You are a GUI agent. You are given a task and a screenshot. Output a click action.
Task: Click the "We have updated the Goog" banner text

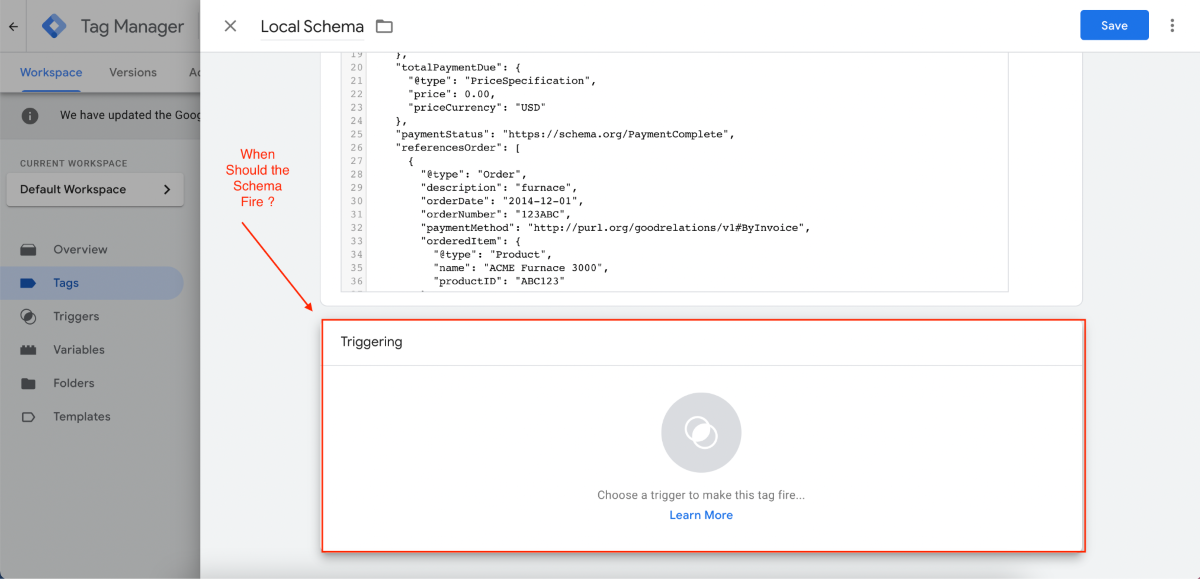[130, 115]
